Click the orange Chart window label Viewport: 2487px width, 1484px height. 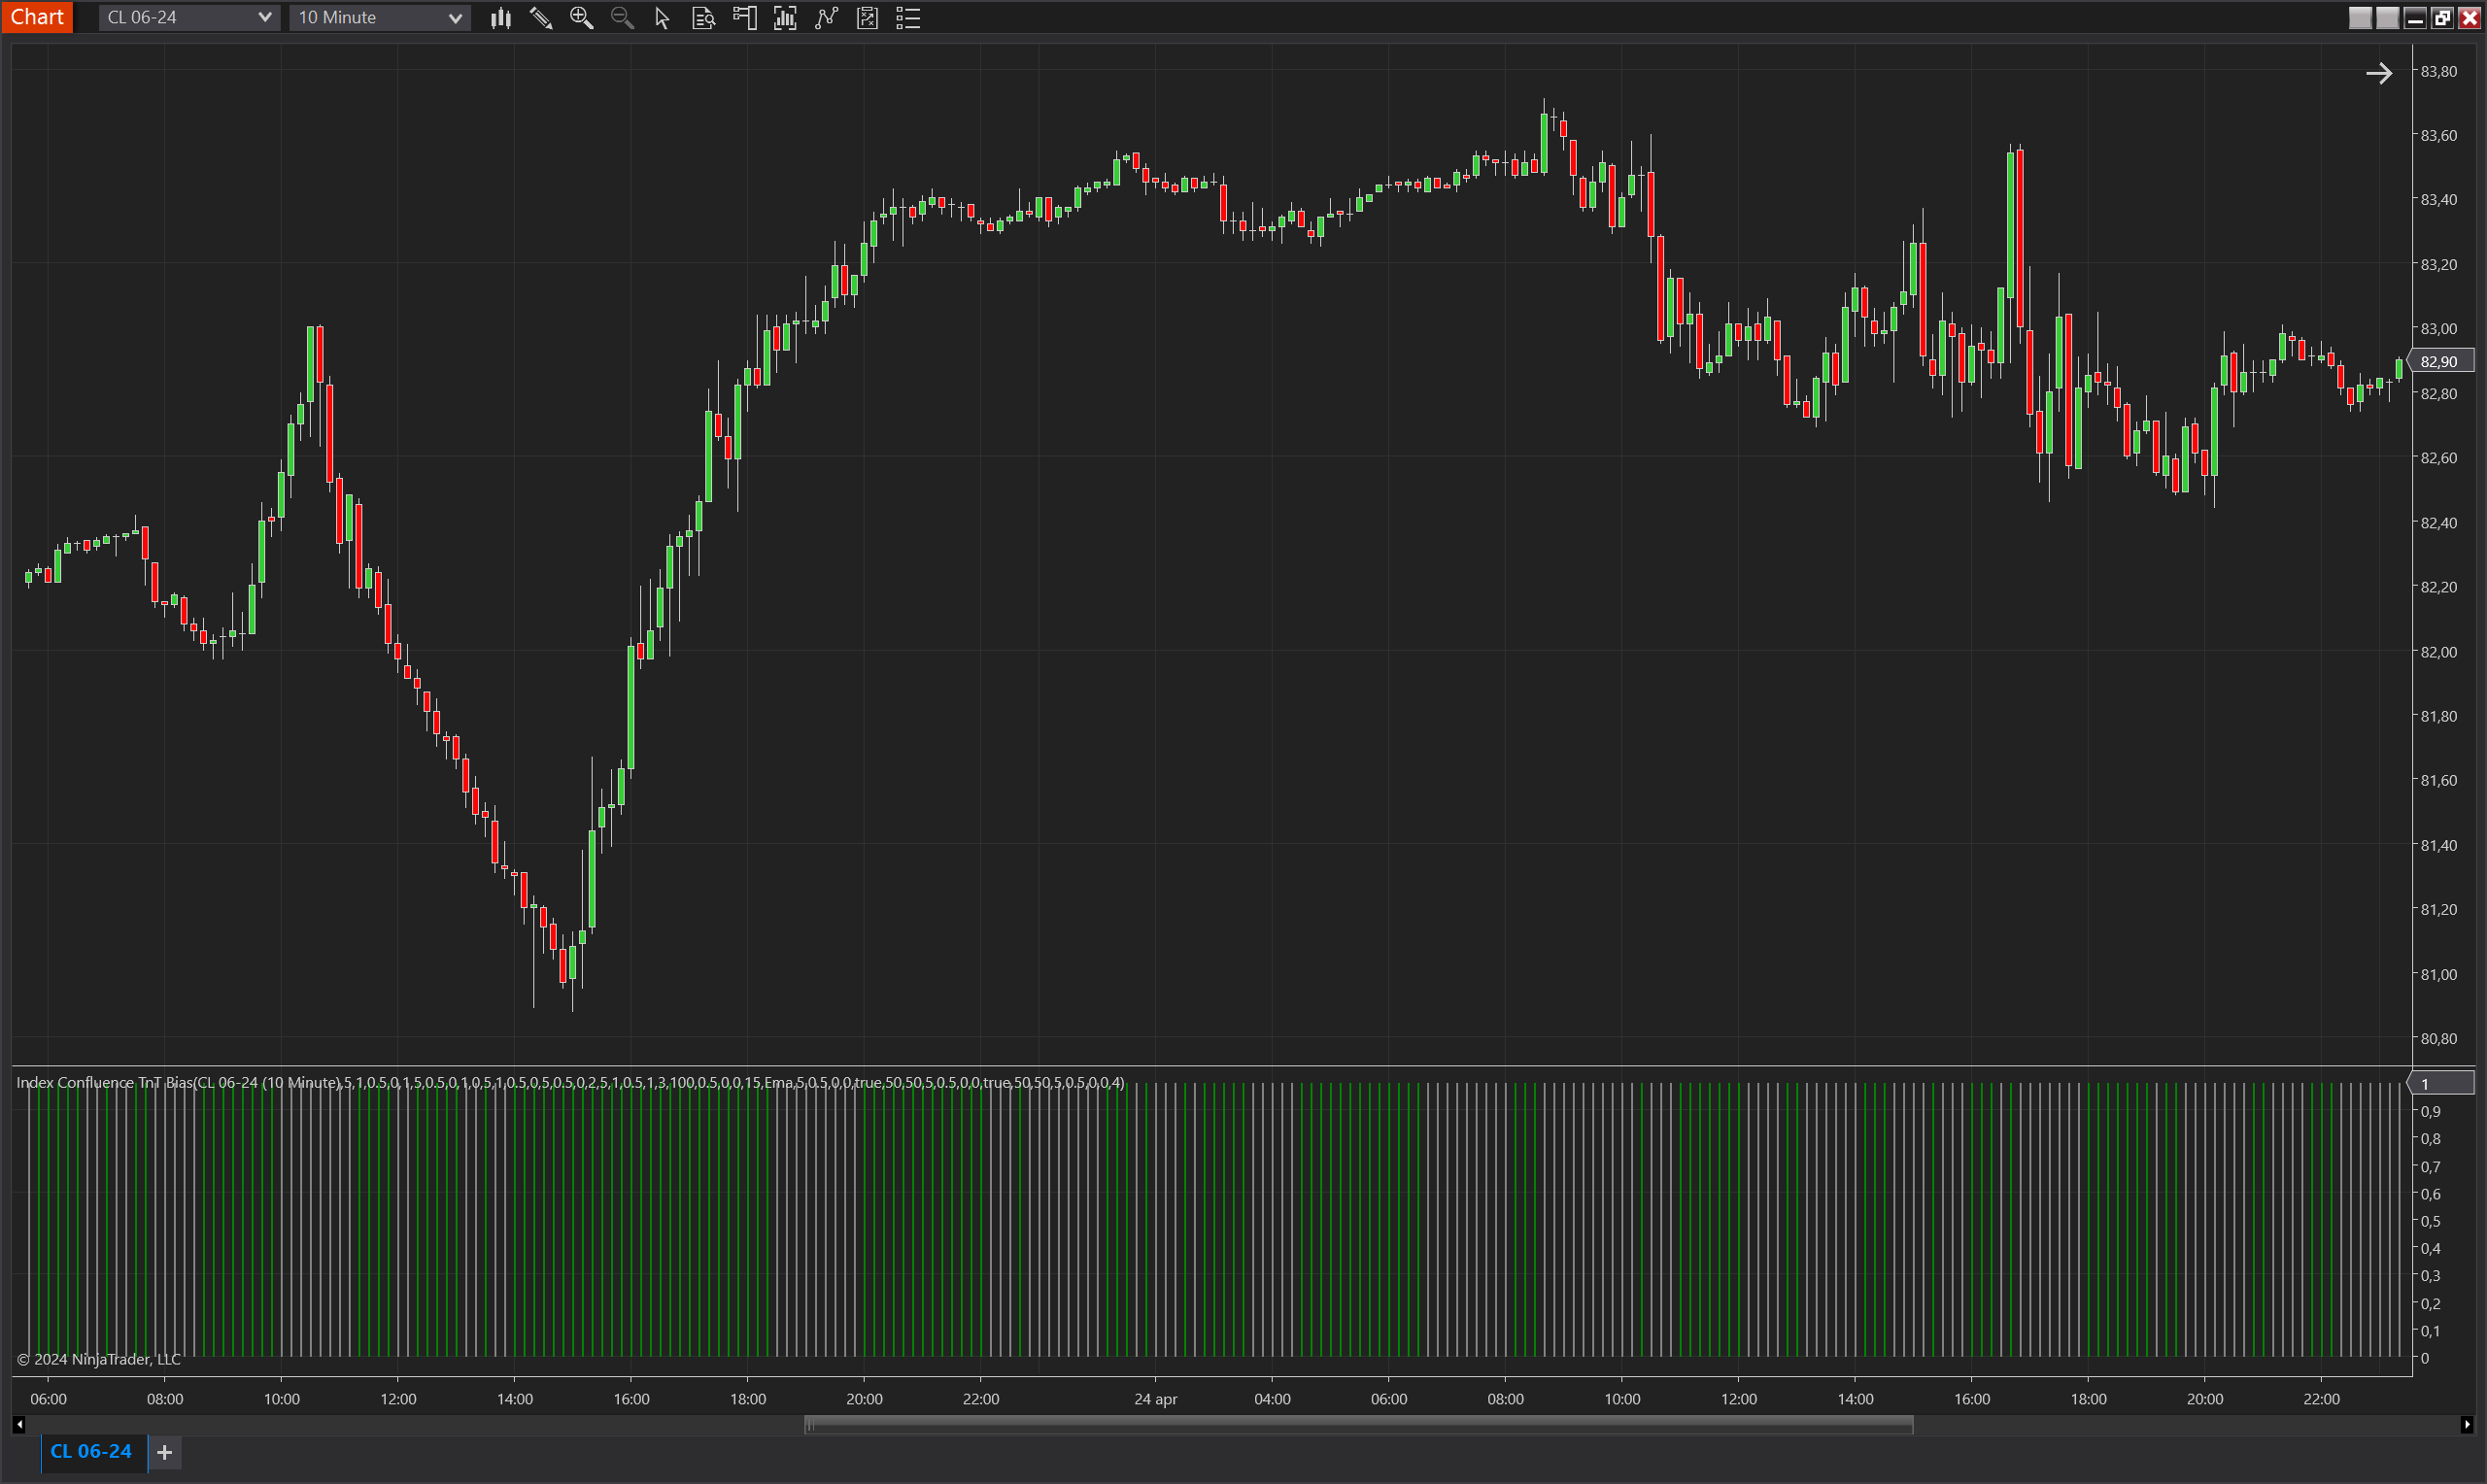(x=37, y=17)
